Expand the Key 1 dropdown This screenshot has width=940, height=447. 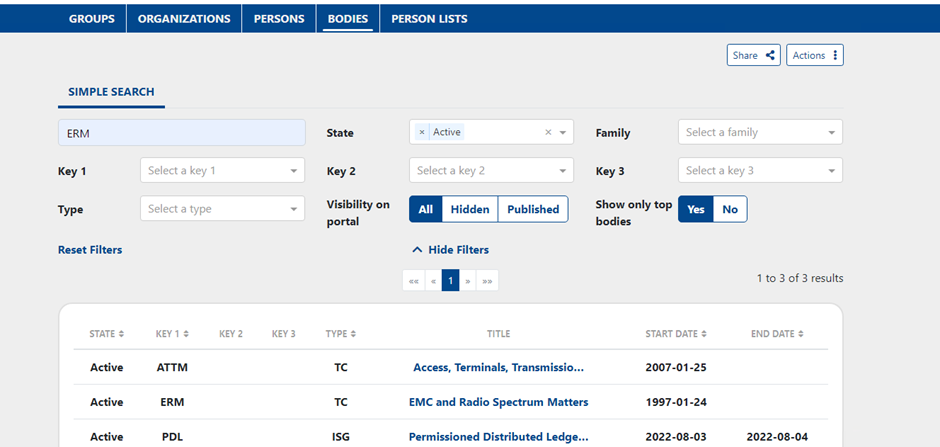click(222, 171)
